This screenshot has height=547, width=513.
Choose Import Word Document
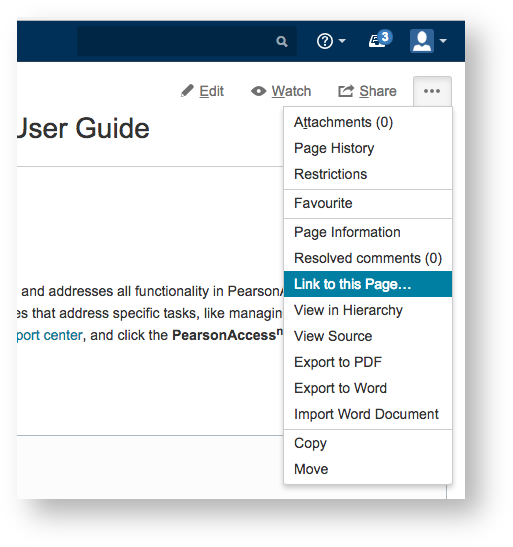click(368, 414)
